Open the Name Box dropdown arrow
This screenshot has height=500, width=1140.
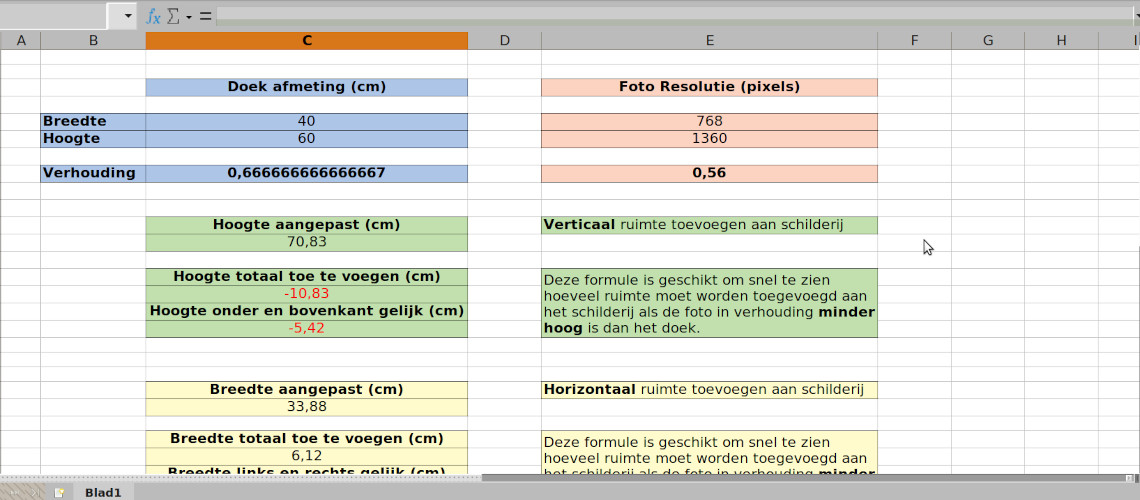point(127,16)
